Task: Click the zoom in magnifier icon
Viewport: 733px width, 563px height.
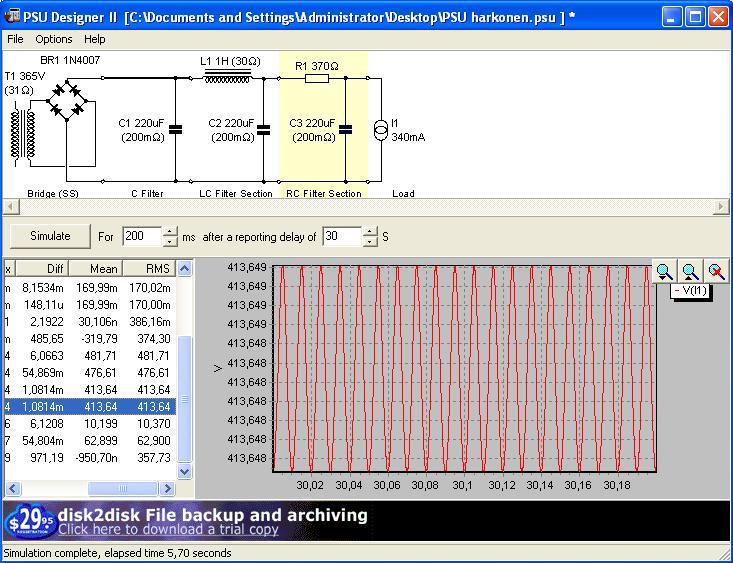Action: click(665, 271)
